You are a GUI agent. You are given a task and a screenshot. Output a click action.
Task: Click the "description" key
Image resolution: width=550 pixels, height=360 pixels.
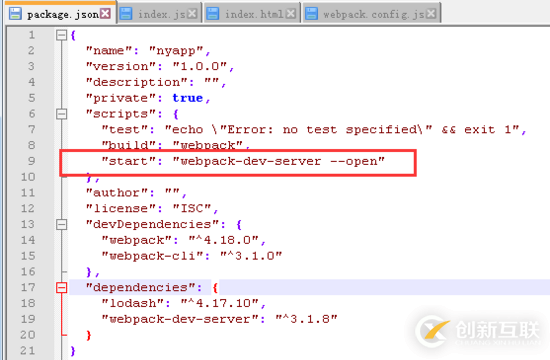tap(136, 82)
